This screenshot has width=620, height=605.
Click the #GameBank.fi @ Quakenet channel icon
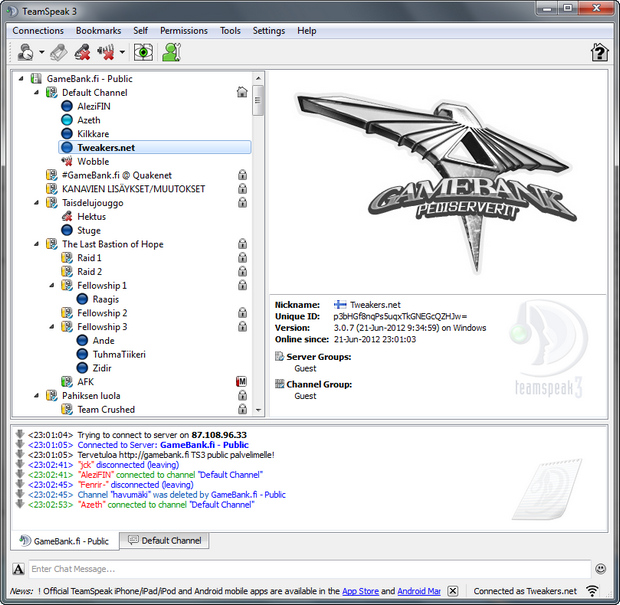51,175
